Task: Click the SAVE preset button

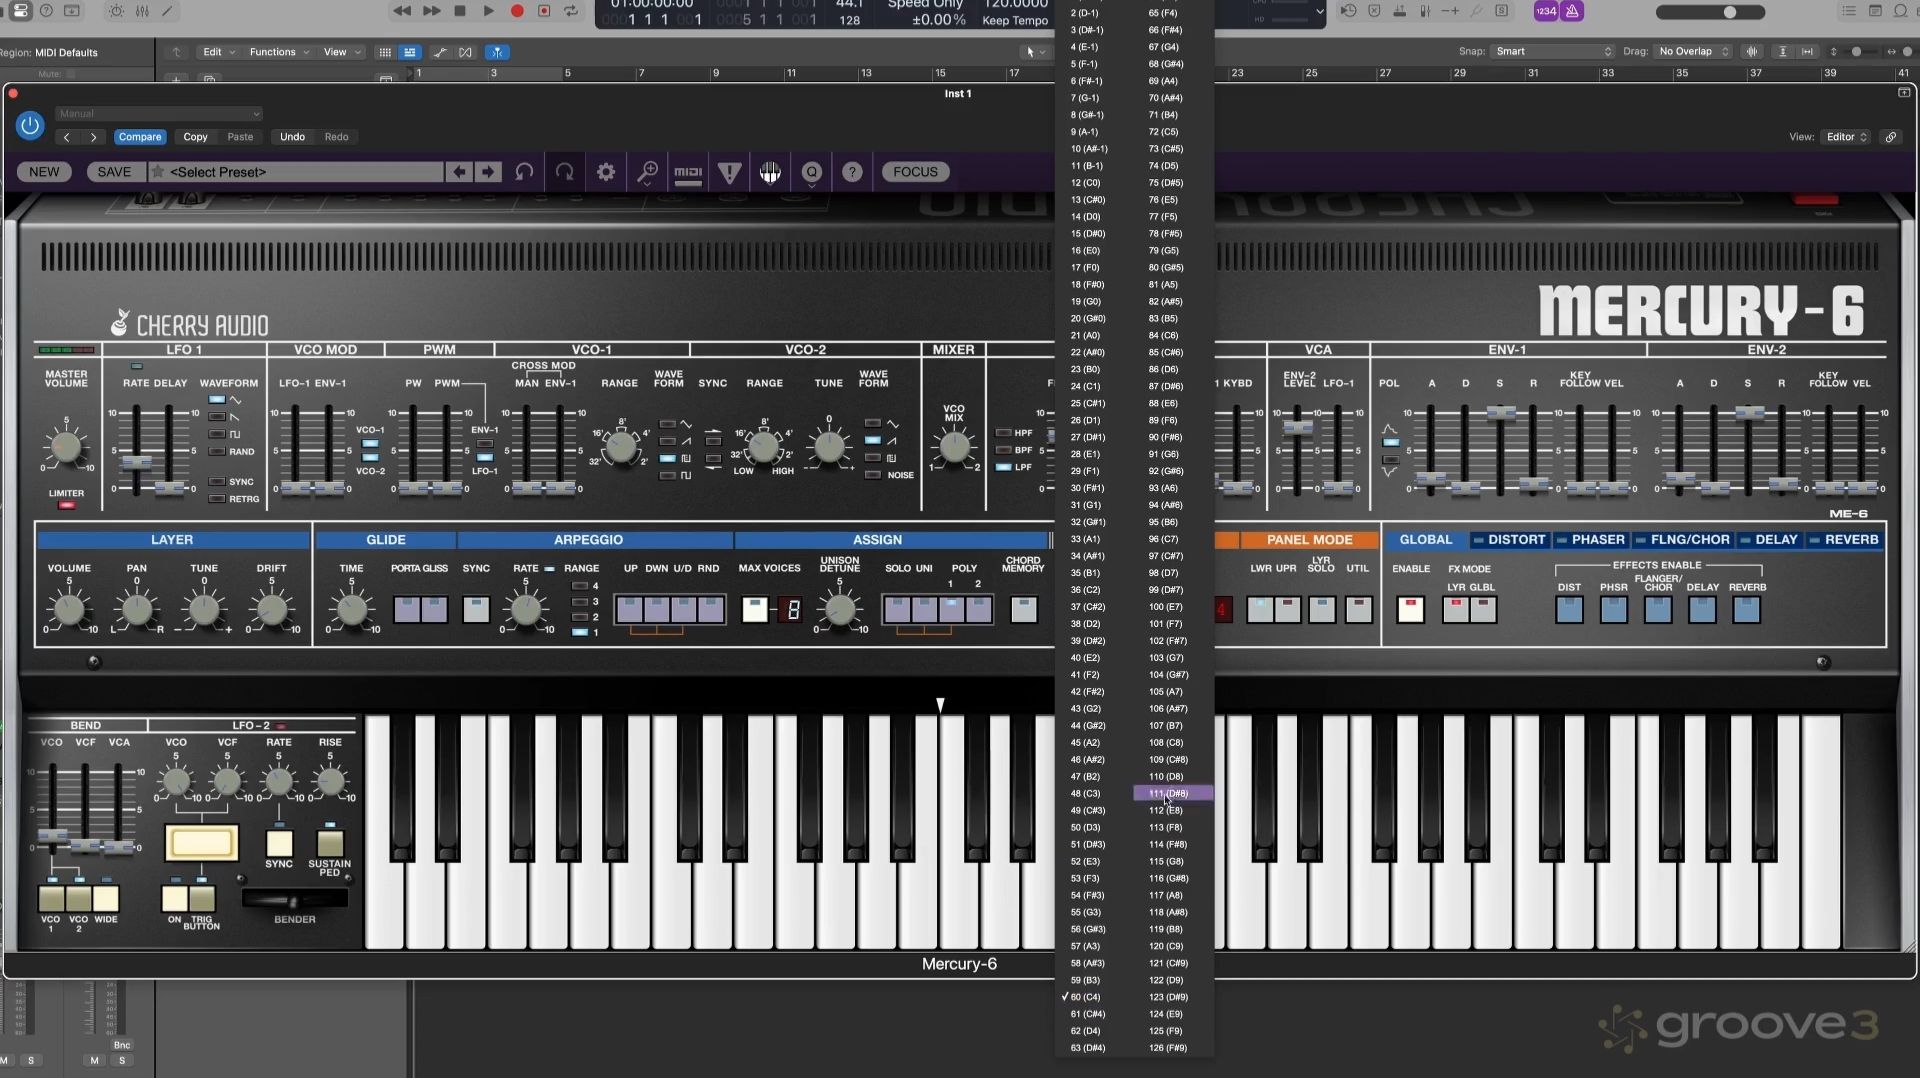Action: pyautogui.click(x=114, y=172)
